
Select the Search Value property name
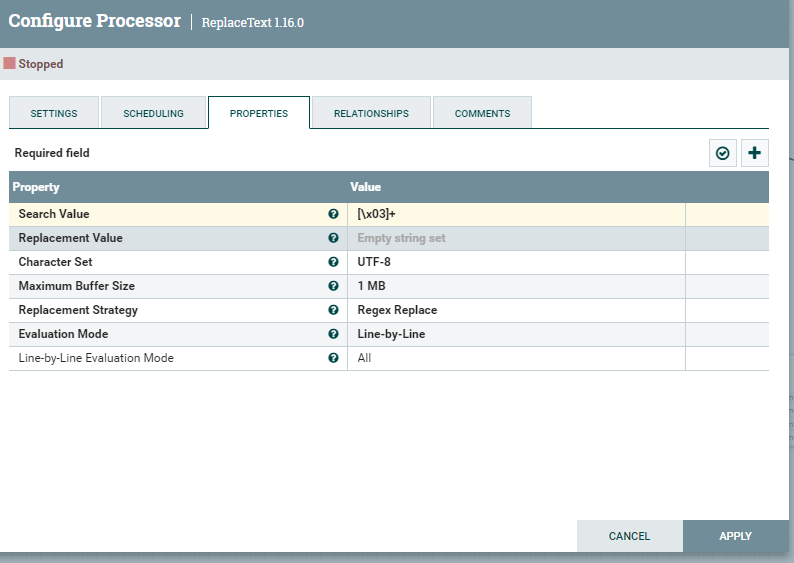point(54,214)
